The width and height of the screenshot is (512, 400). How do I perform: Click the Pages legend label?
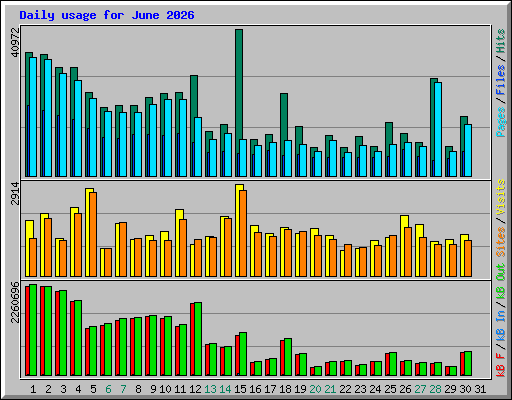(x=500, y=122)
